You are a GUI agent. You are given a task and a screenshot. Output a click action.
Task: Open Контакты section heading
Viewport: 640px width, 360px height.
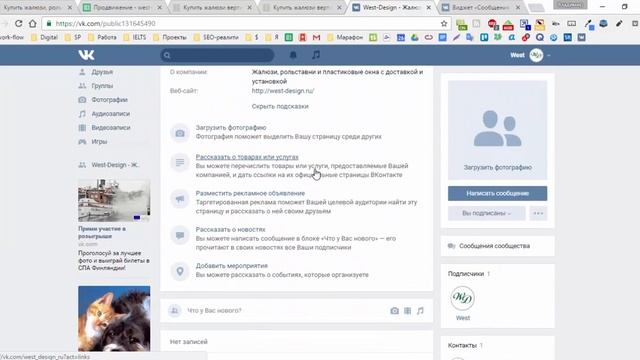462,345
